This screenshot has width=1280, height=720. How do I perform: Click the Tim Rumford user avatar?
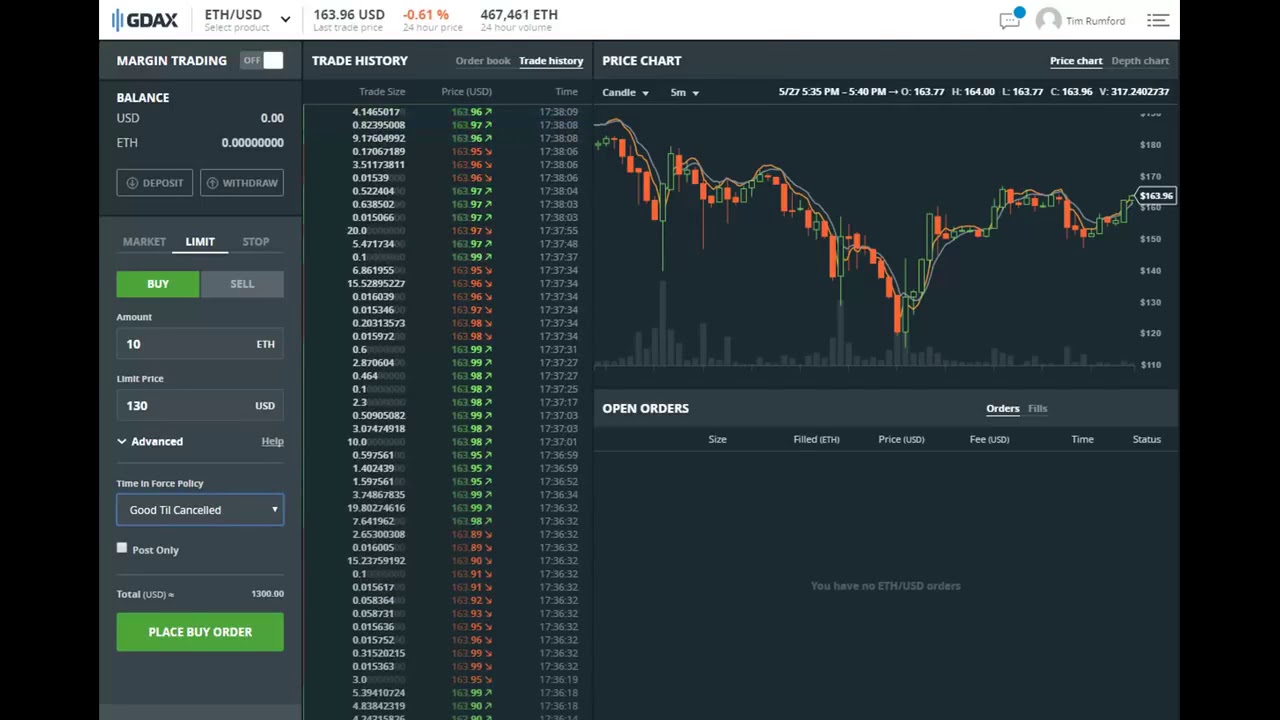(x=1047, y=20)
